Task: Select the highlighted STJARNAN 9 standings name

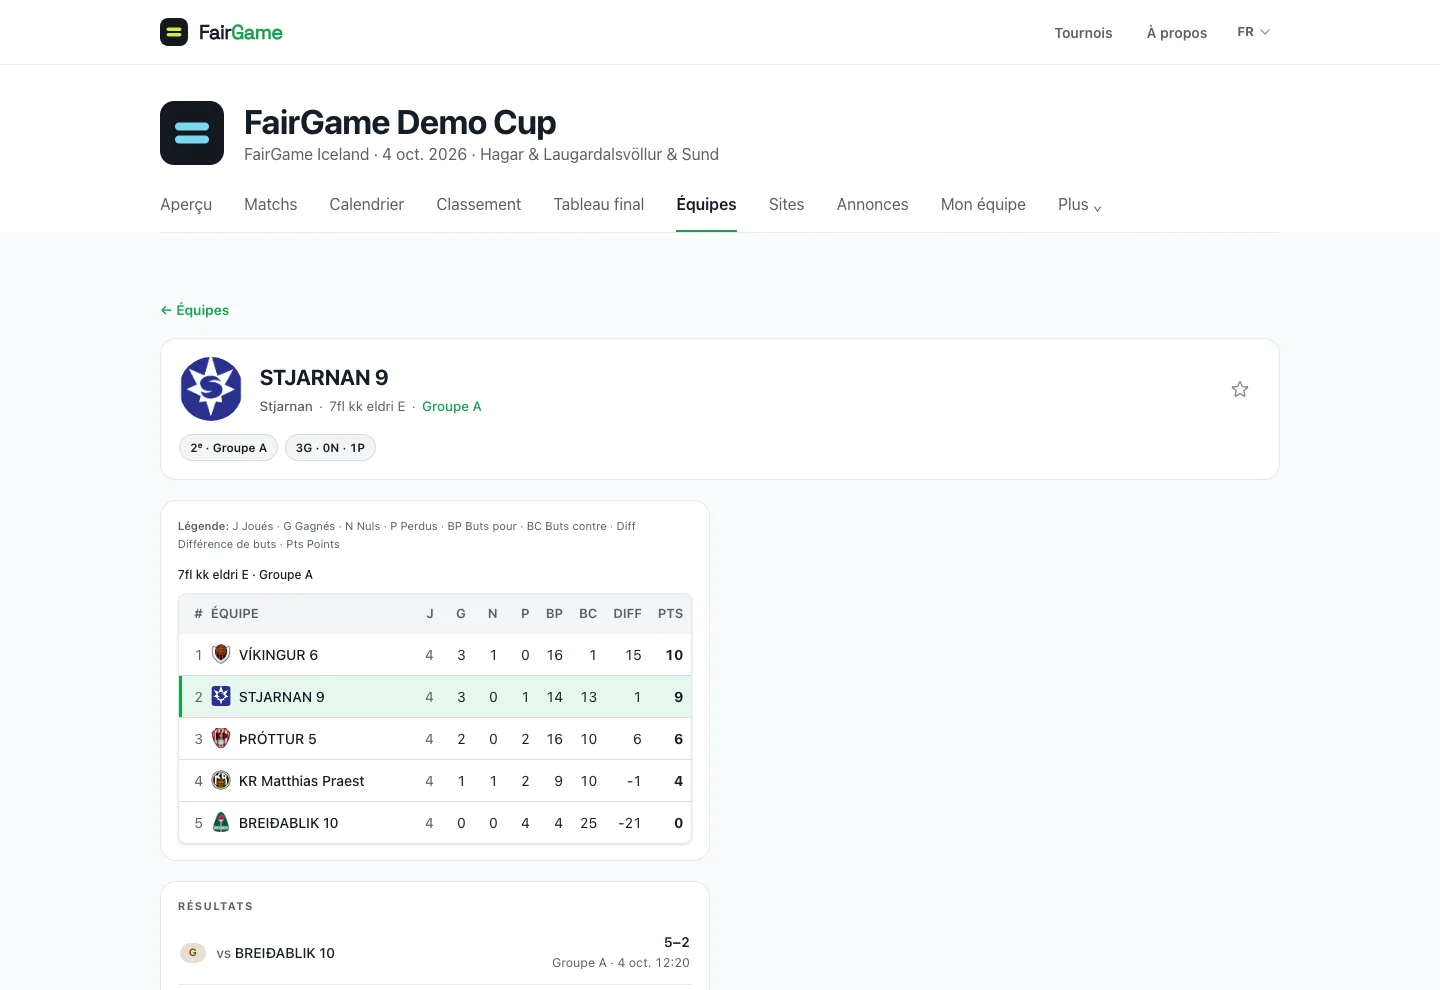Action: [282, 697]
